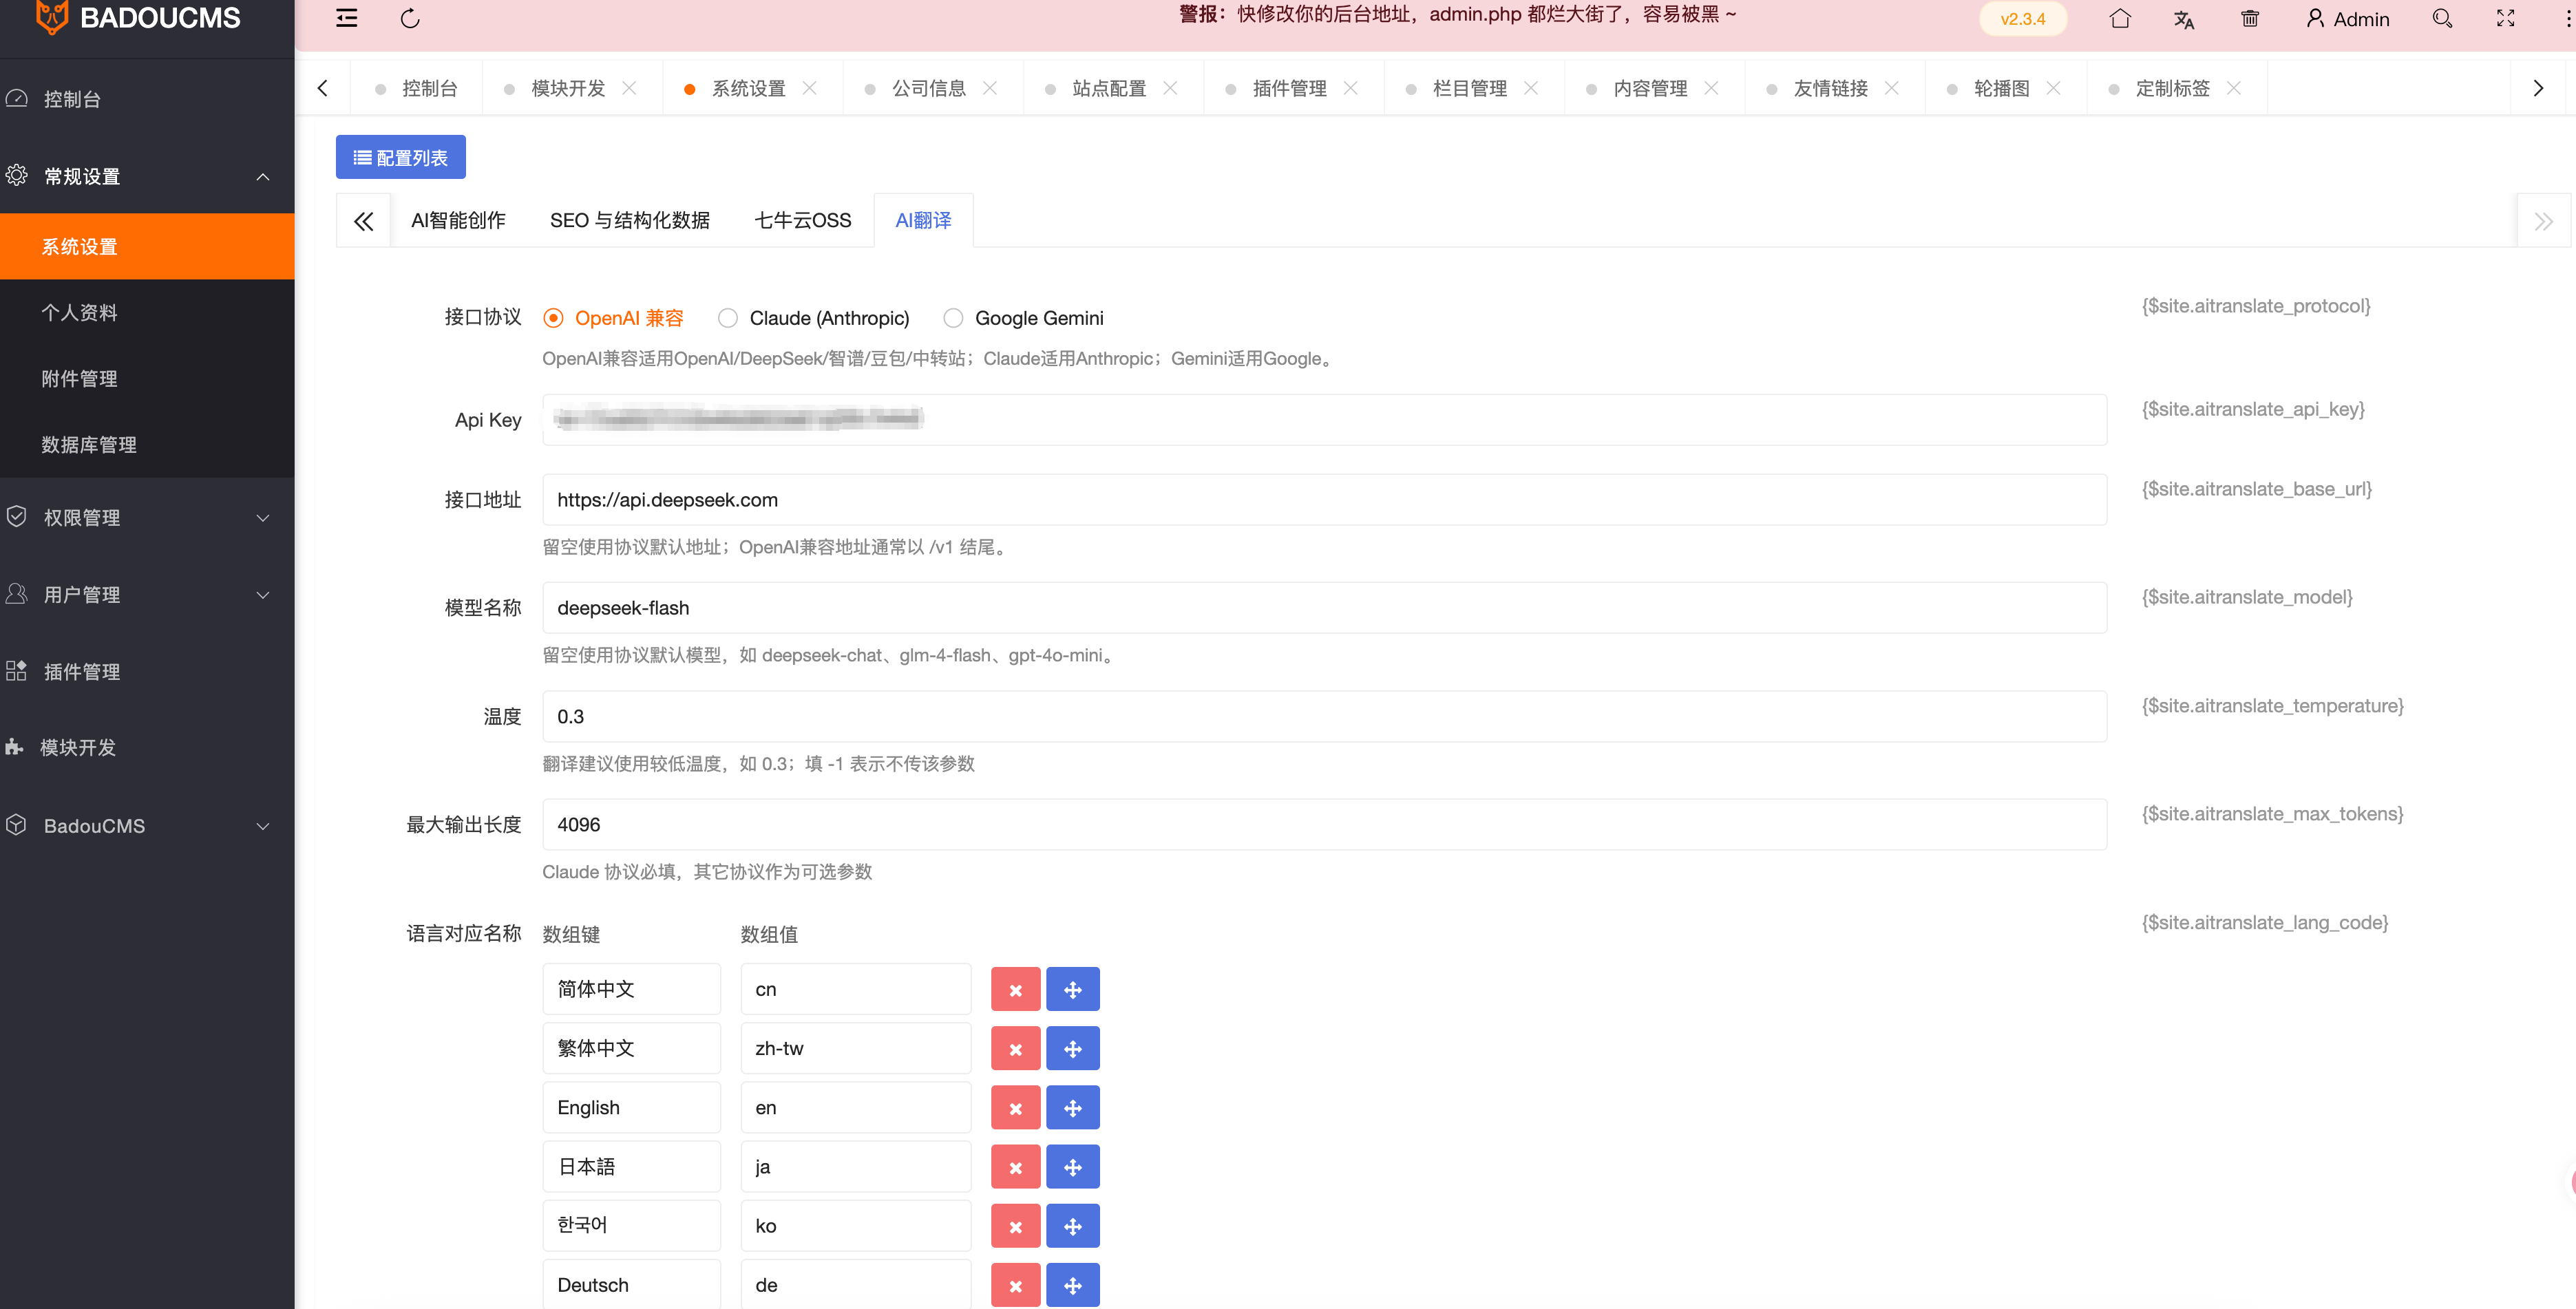The width and height of the screenshot is (2576, 1309).
Task: Switch to 七牛云OSS config tab
Action: [x=803, y=220]
